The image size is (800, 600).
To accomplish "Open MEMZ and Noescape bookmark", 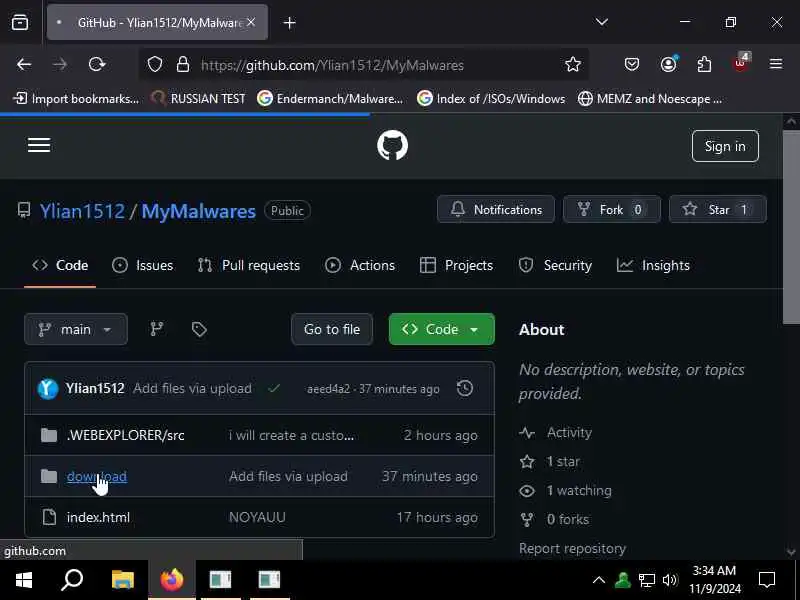I will [x=649, y=98].
